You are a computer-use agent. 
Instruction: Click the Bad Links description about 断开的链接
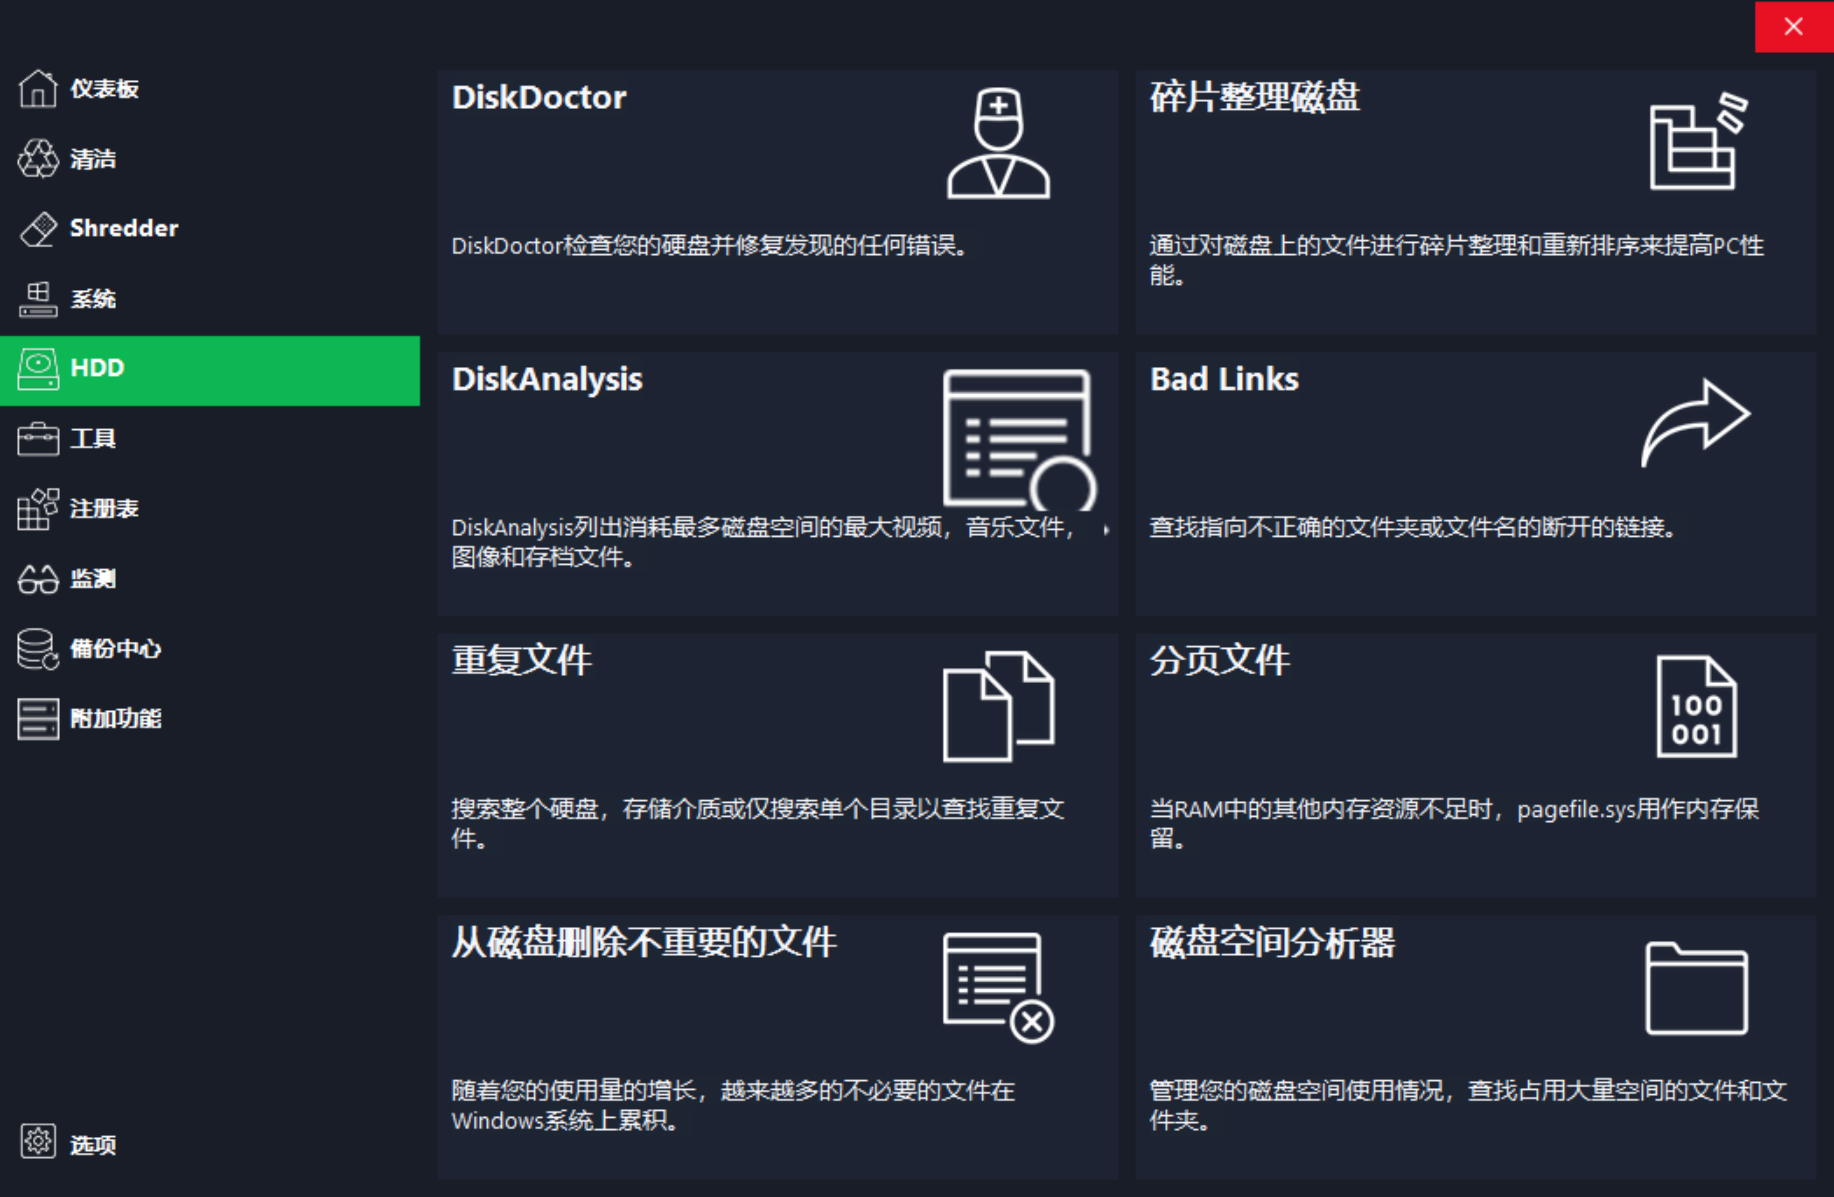1413,527
